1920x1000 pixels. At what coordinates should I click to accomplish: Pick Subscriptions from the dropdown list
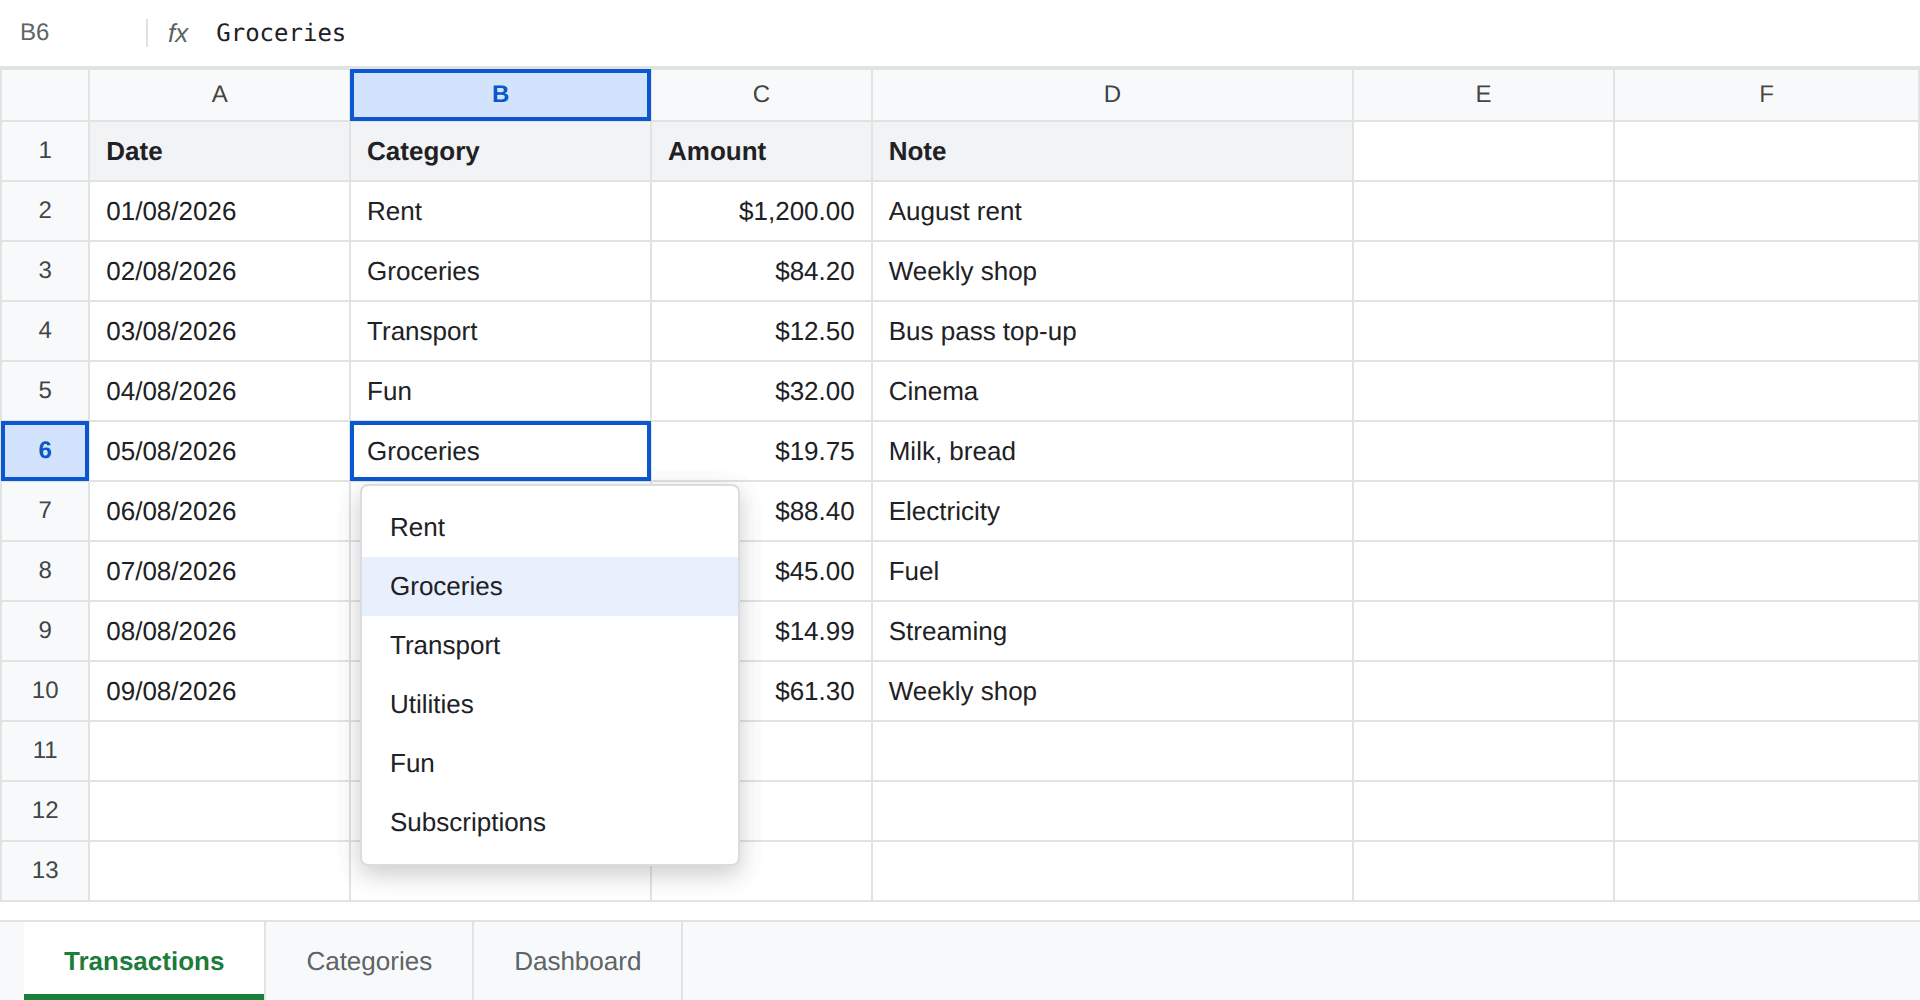[x=549, y=822]
